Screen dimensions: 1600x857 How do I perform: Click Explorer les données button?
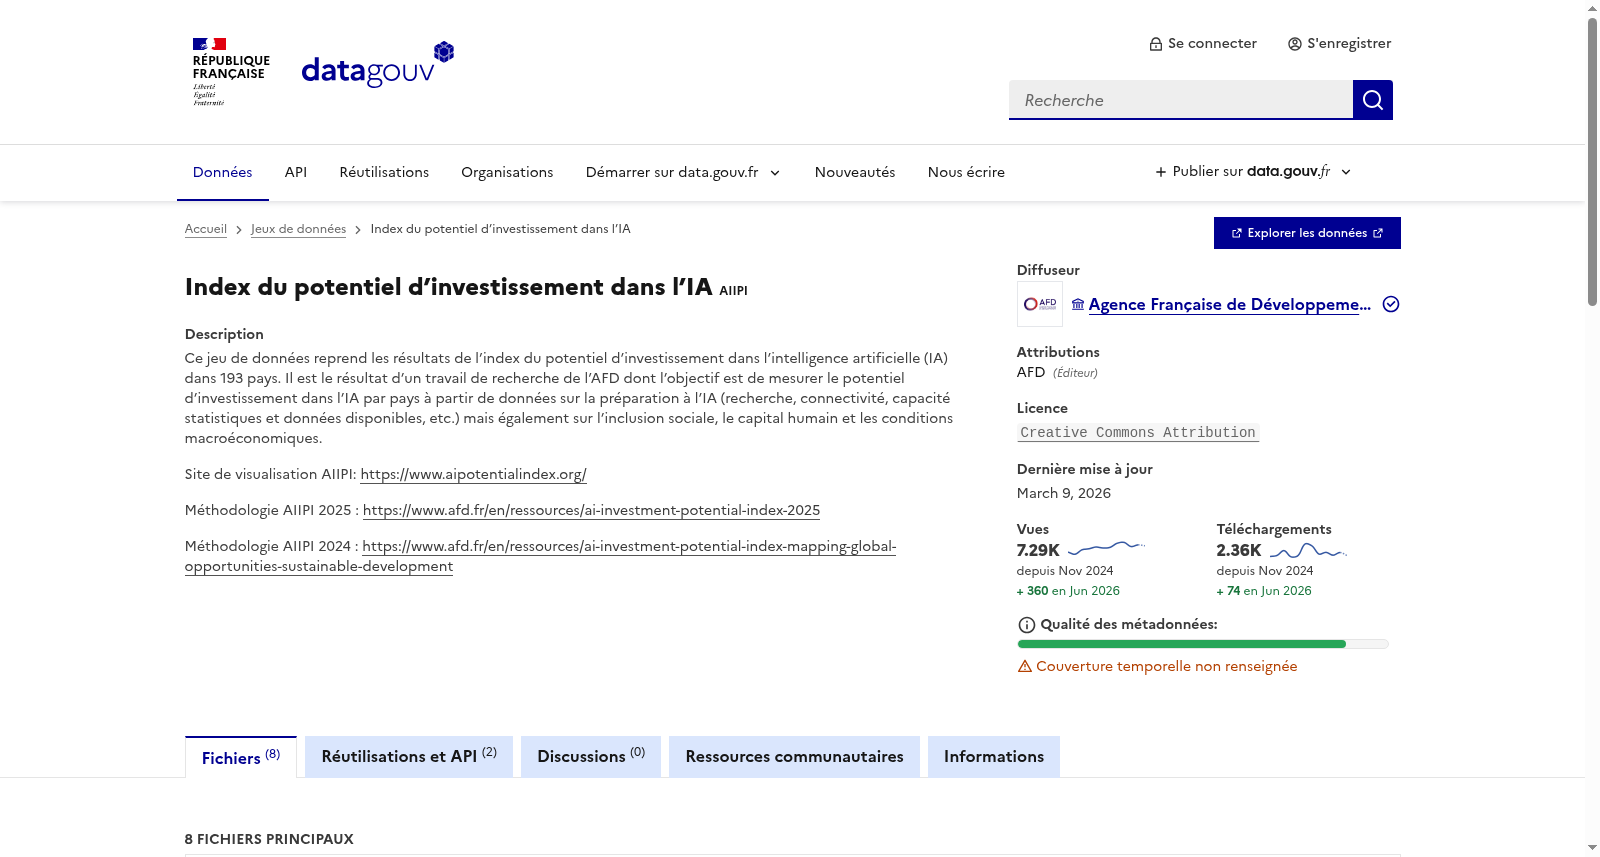click(1307, 233)
